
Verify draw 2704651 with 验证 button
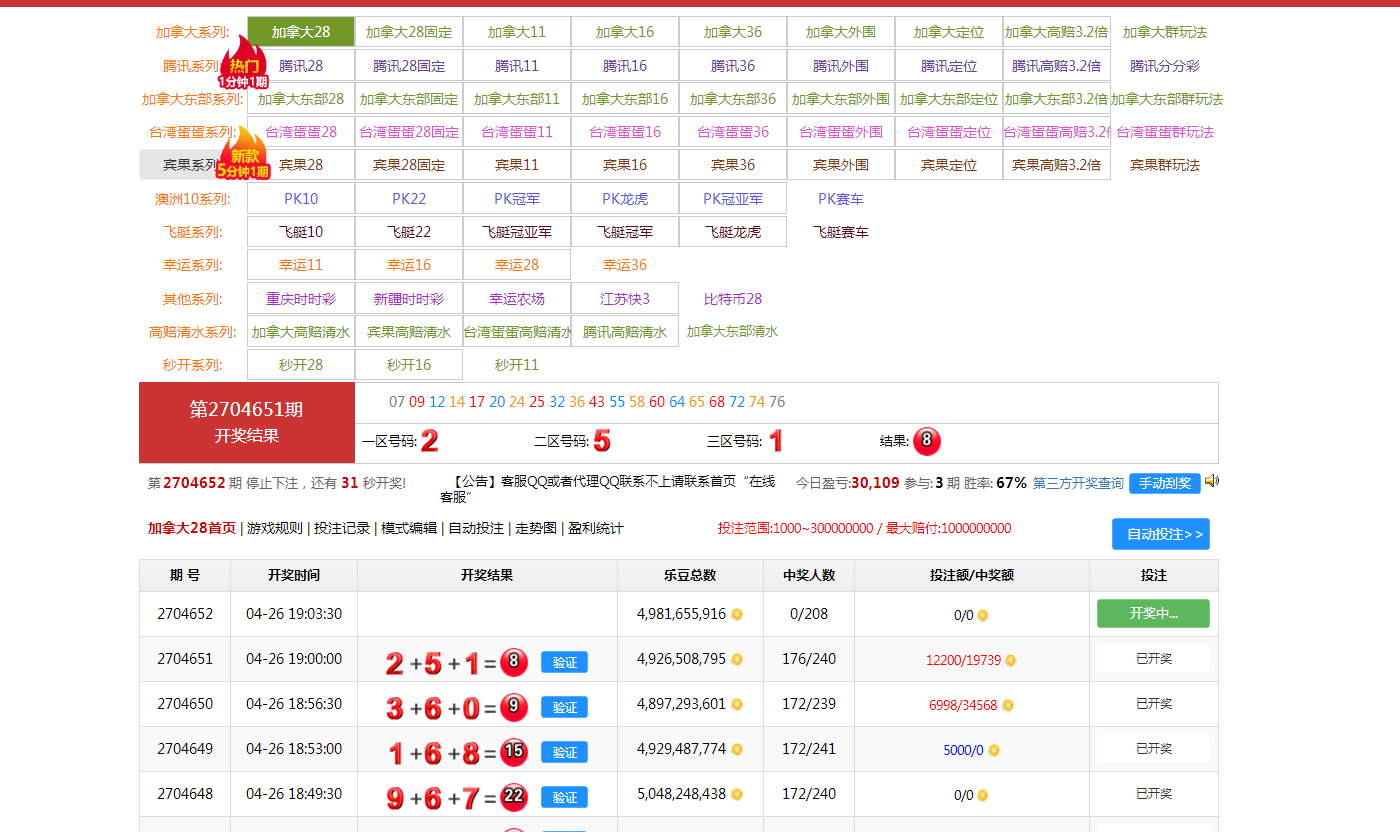pyautogui.click(x=564, y=662)
